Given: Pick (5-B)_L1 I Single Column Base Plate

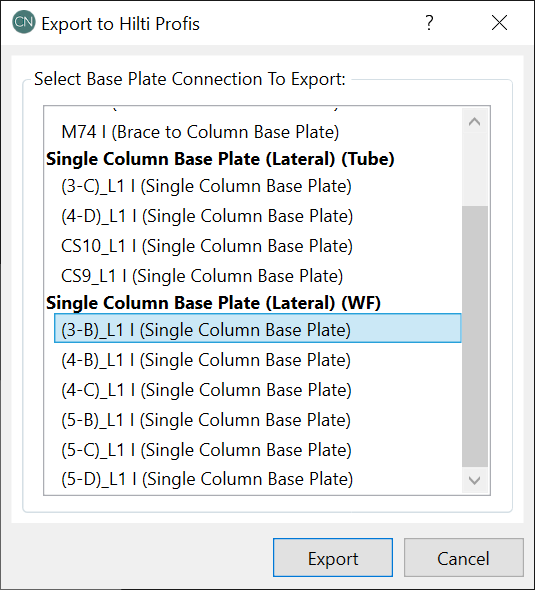Looking at the screenshot, I should coord(206,420).
